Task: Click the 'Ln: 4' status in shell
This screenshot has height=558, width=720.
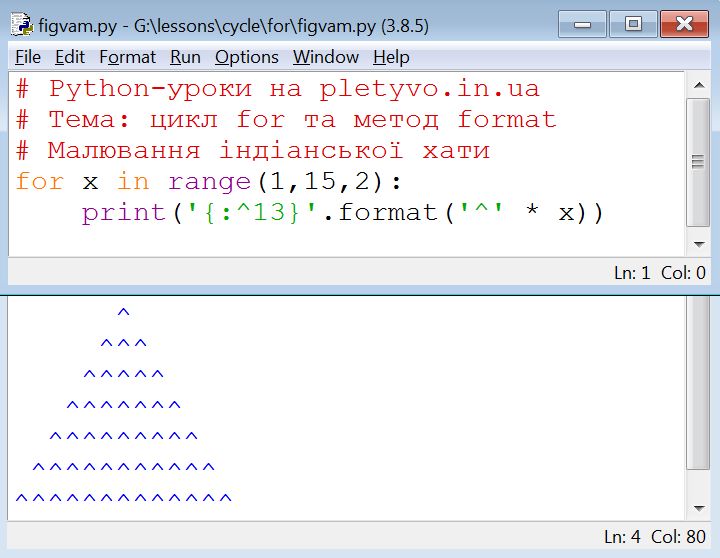Action: [x=622, y=536]
